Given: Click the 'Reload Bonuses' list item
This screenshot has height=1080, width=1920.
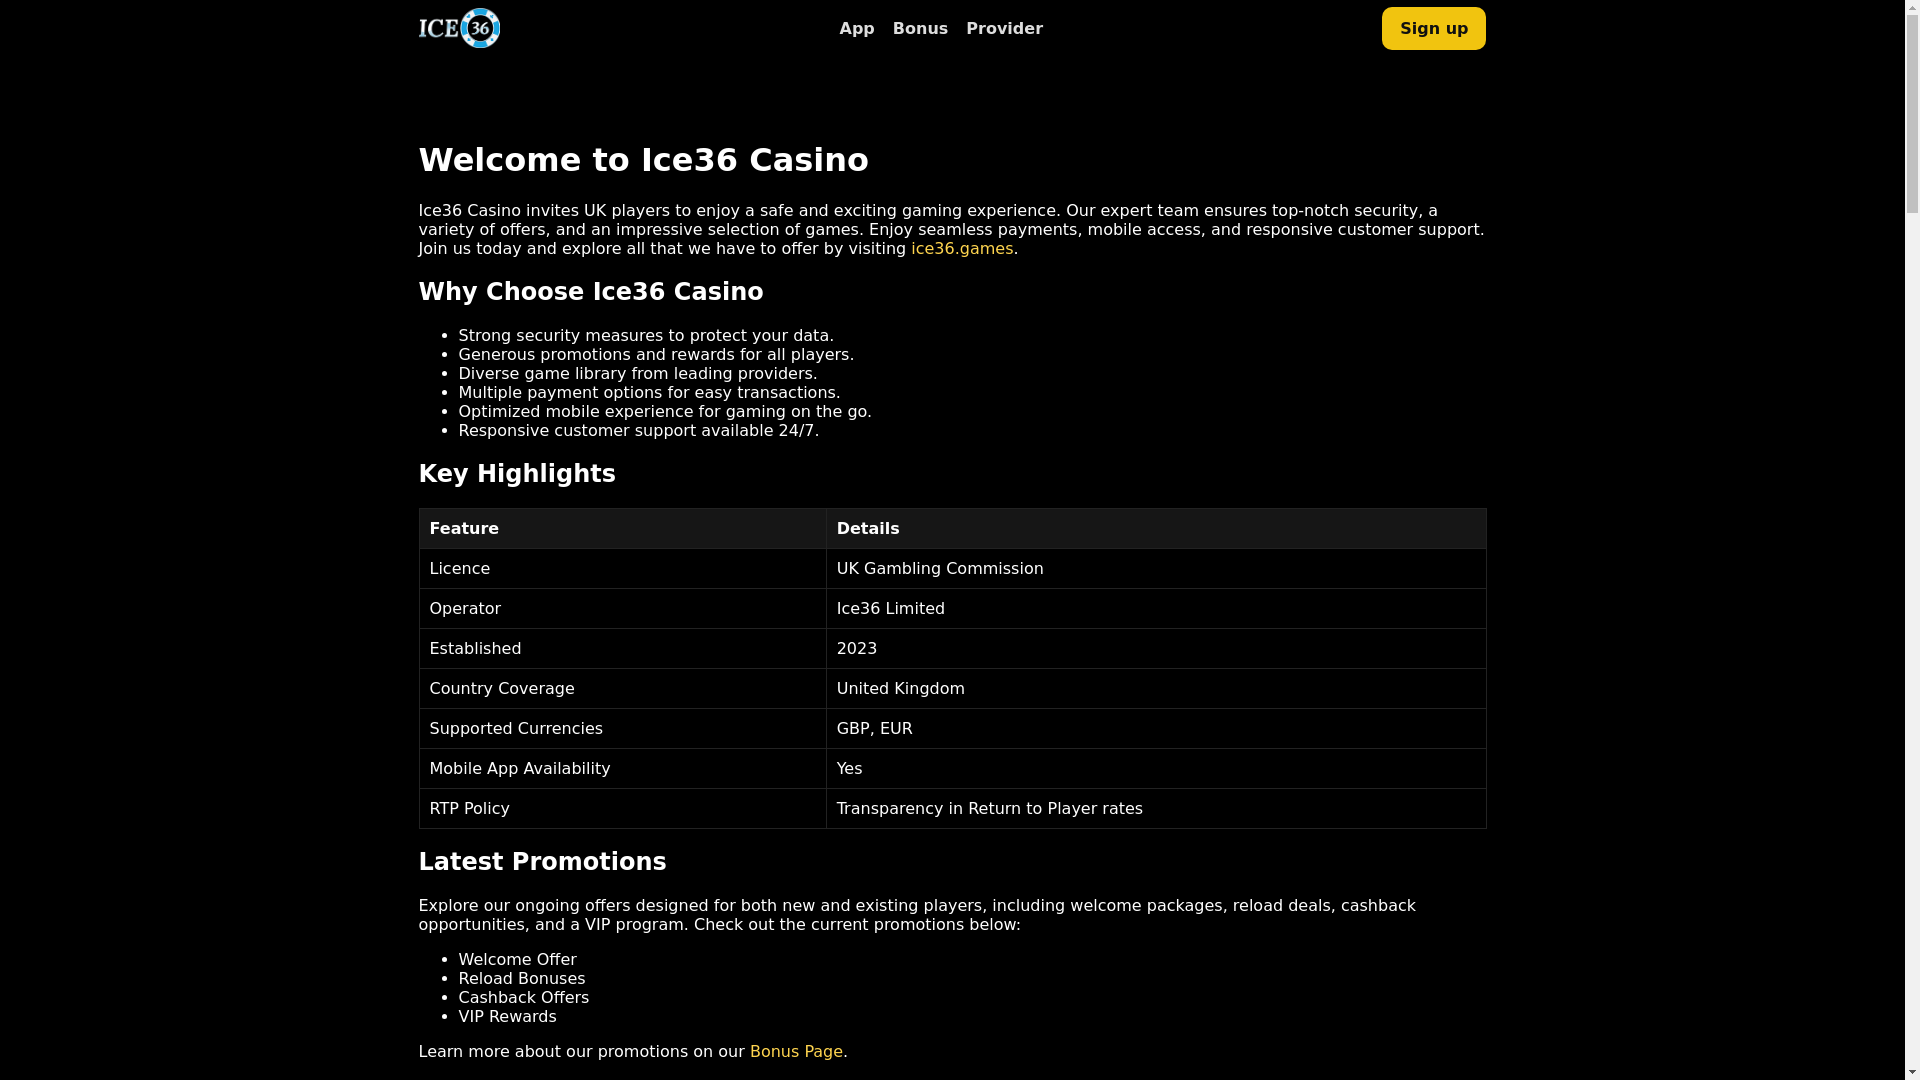Looking at the screenshot, I should [522, 979].
